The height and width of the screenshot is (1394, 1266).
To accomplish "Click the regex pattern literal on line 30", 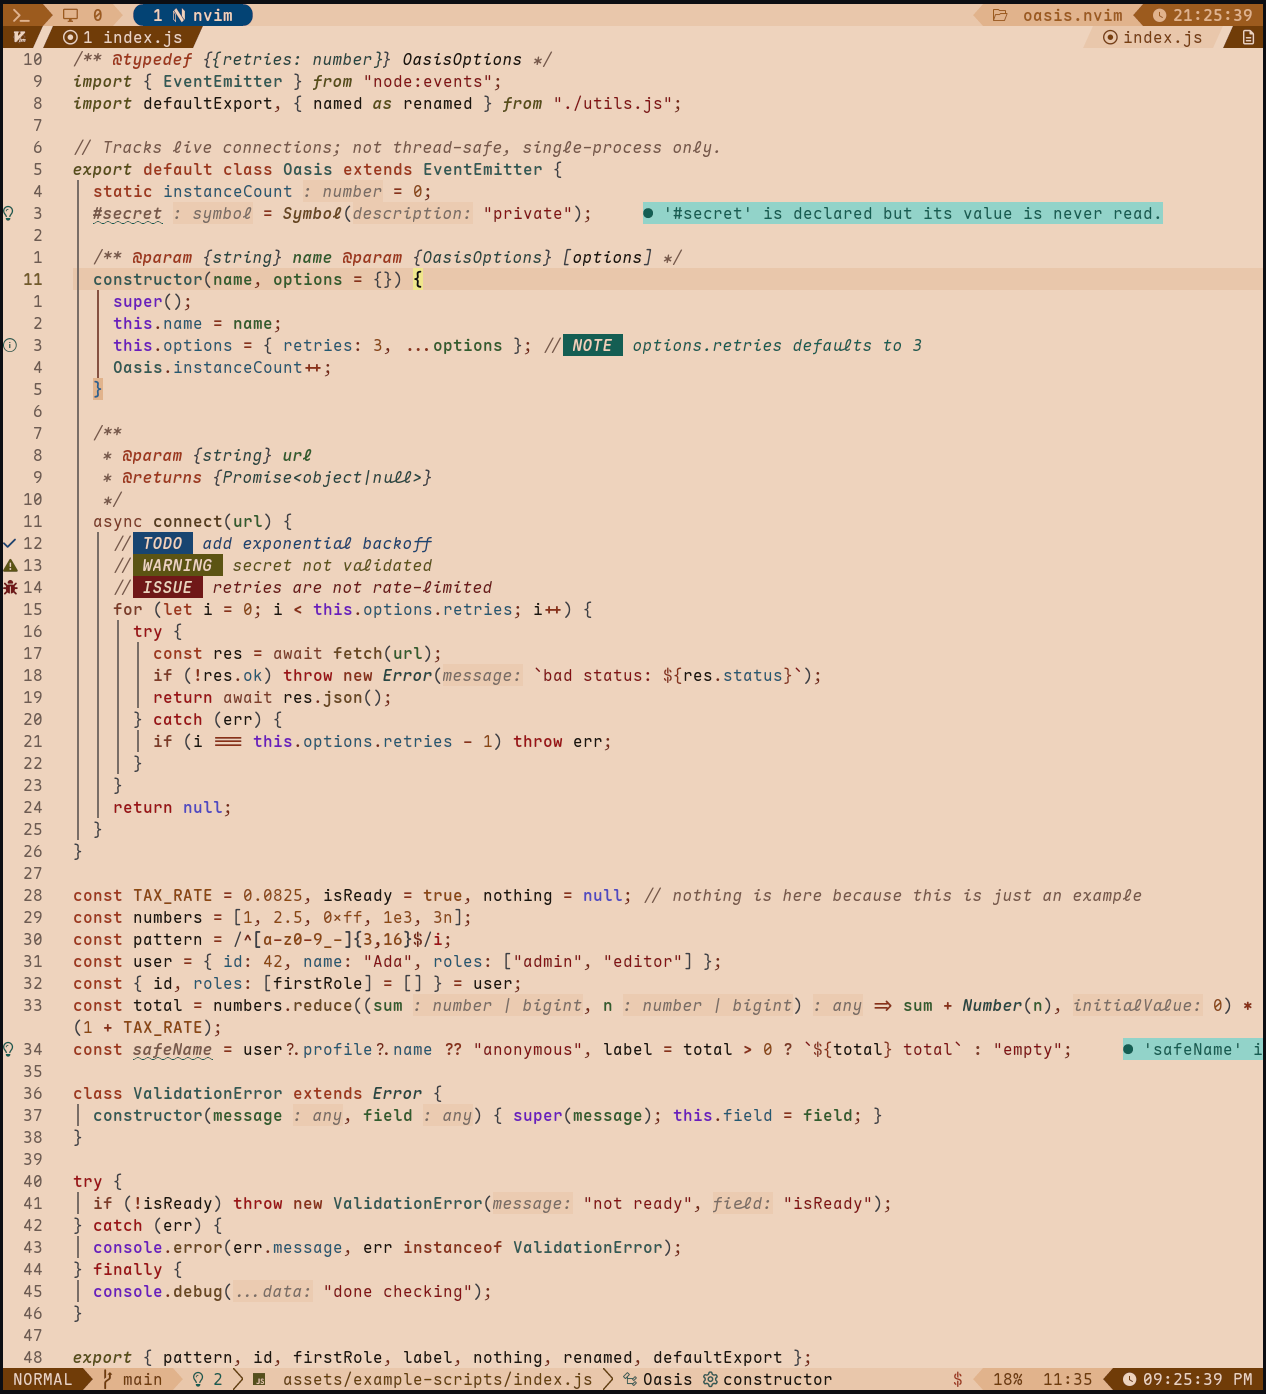I will coord(337,939).
